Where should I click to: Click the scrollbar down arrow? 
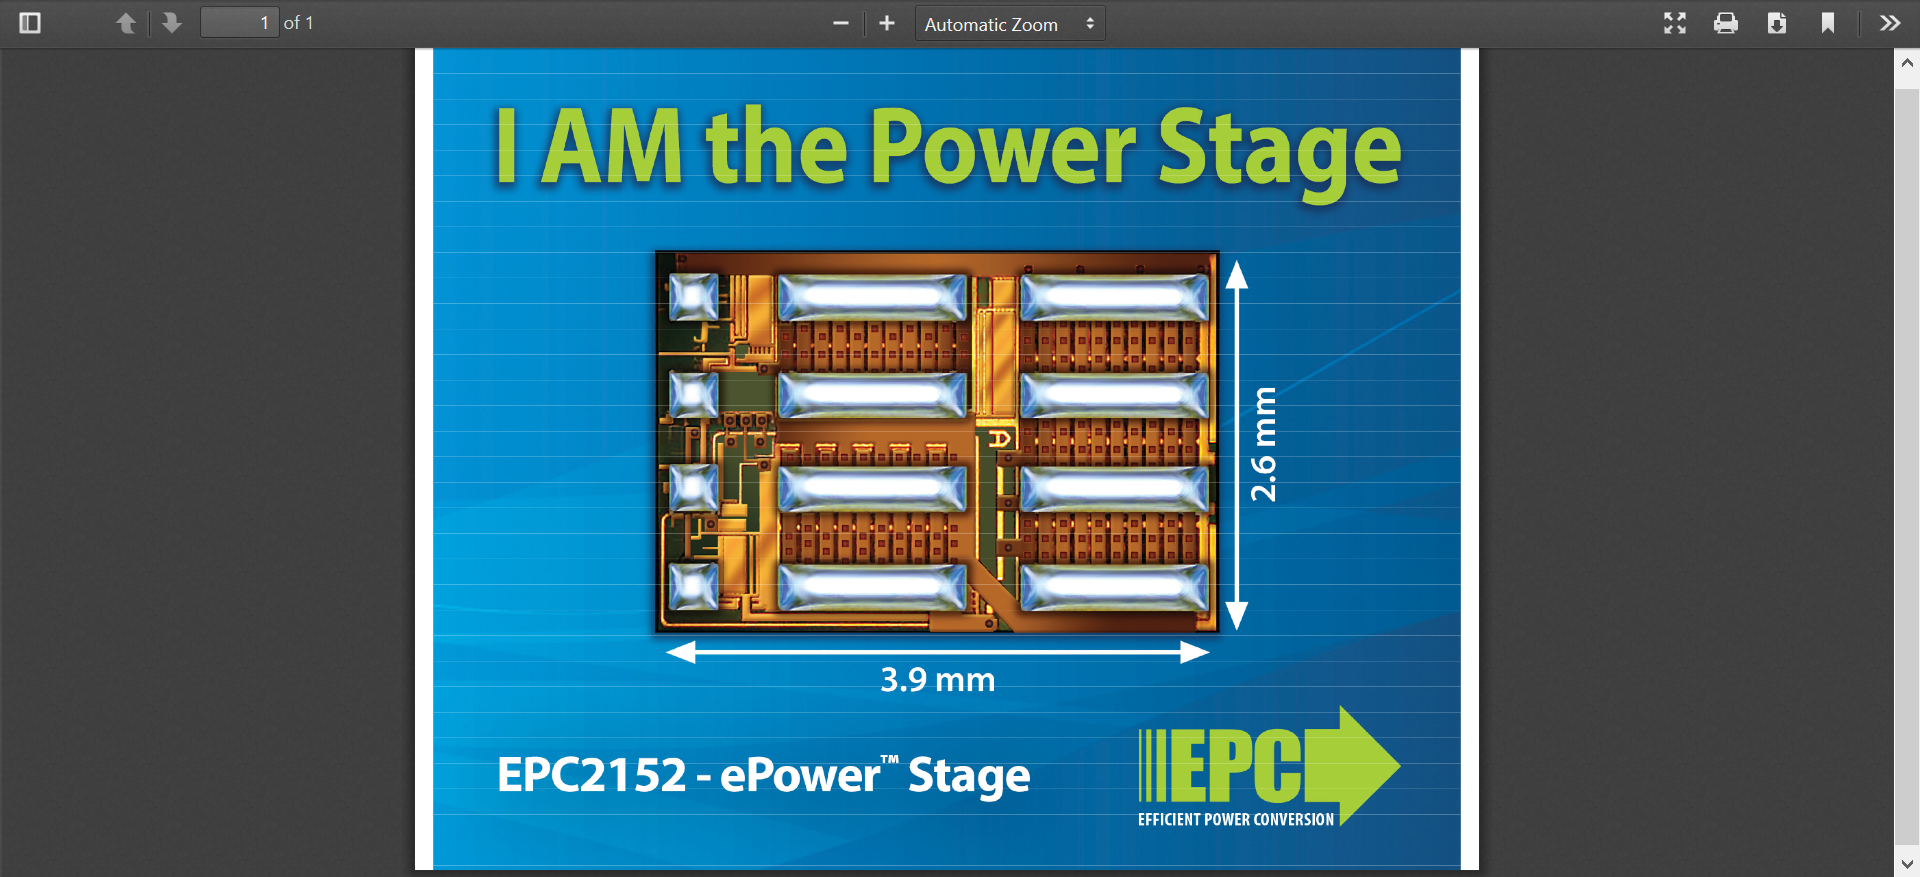[x=1907, y=864]
